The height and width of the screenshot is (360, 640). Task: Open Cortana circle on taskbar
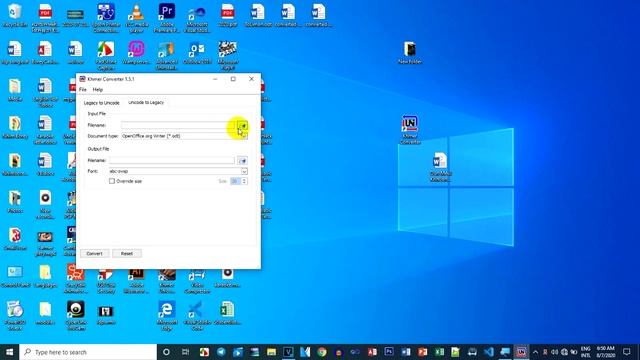pyautogui.click(x=167, y=352)
